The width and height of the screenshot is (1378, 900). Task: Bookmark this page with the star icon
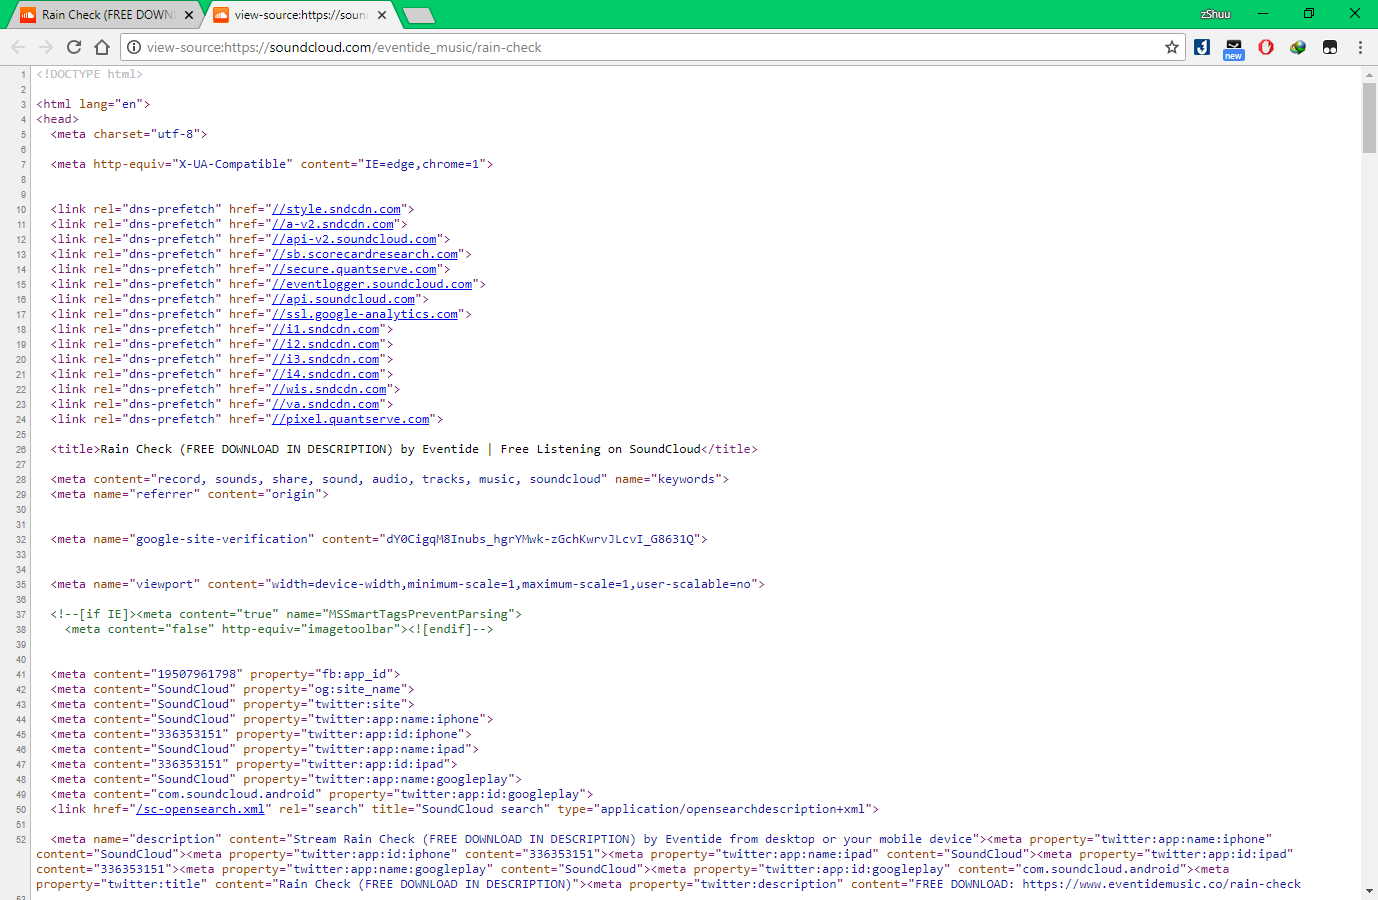[1172, 47]
